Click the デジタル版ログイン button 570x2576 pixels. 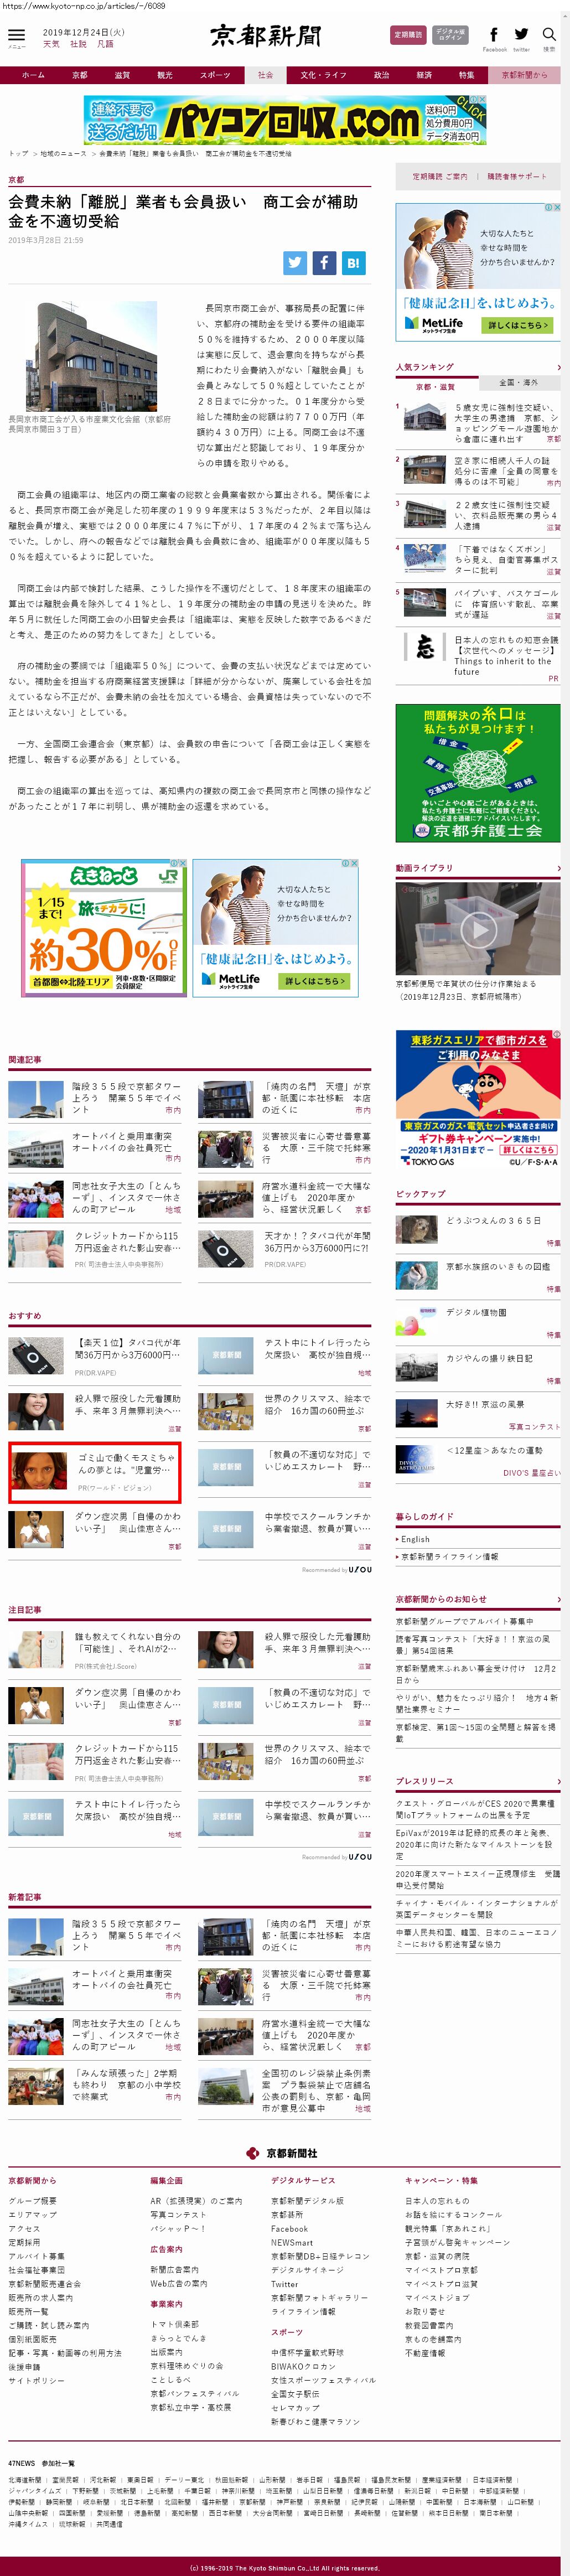[x=450, y=35]
